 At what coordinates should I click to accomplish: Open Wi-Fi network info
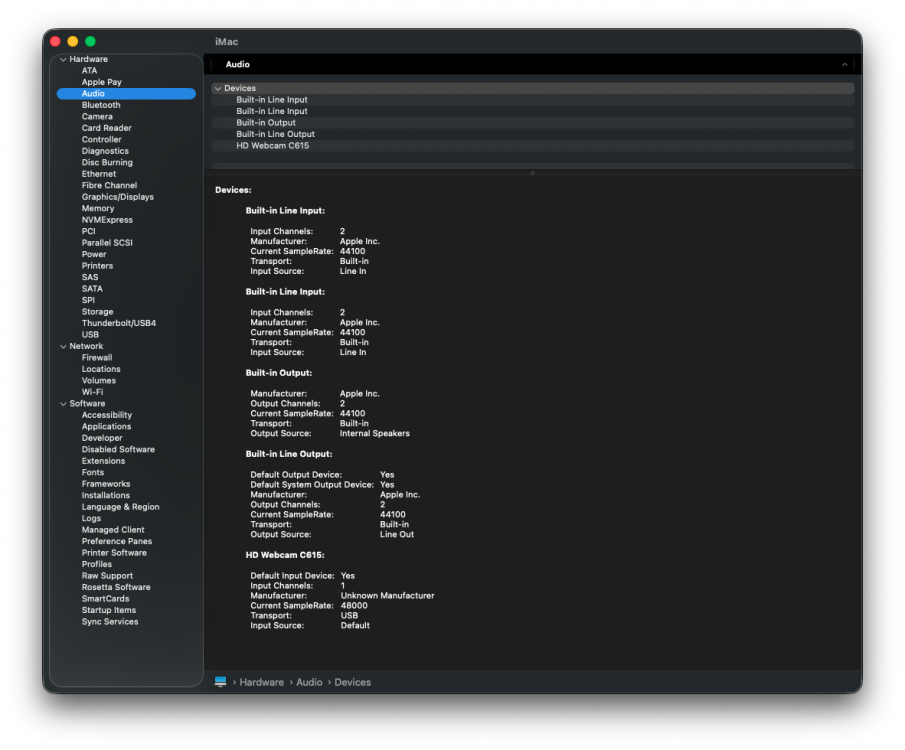click(x=92, y=392)
